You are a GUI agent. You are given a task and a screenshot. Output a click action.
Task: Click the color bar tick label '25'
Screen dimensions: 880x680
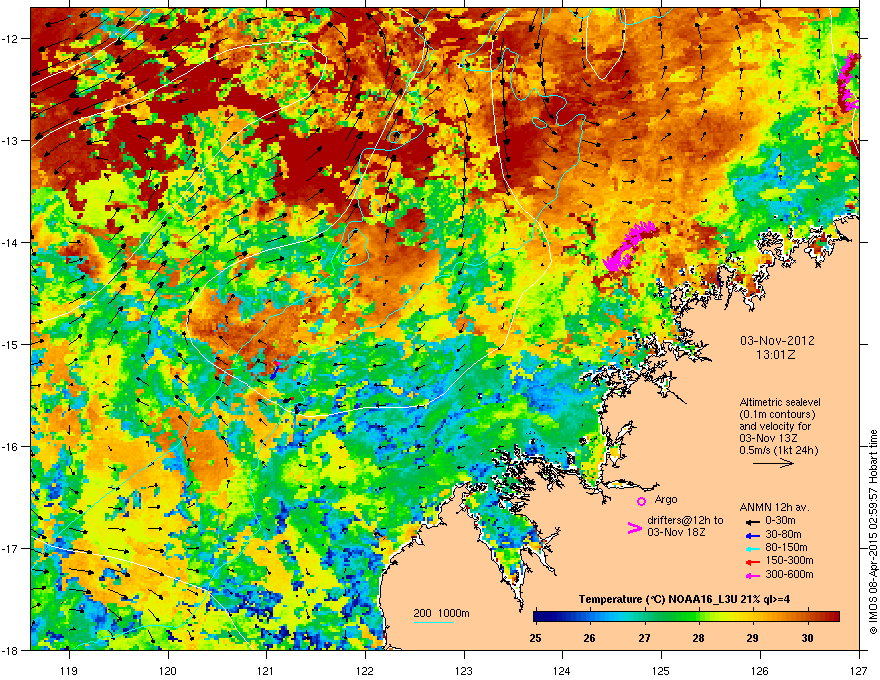click(x=535, y=638)
